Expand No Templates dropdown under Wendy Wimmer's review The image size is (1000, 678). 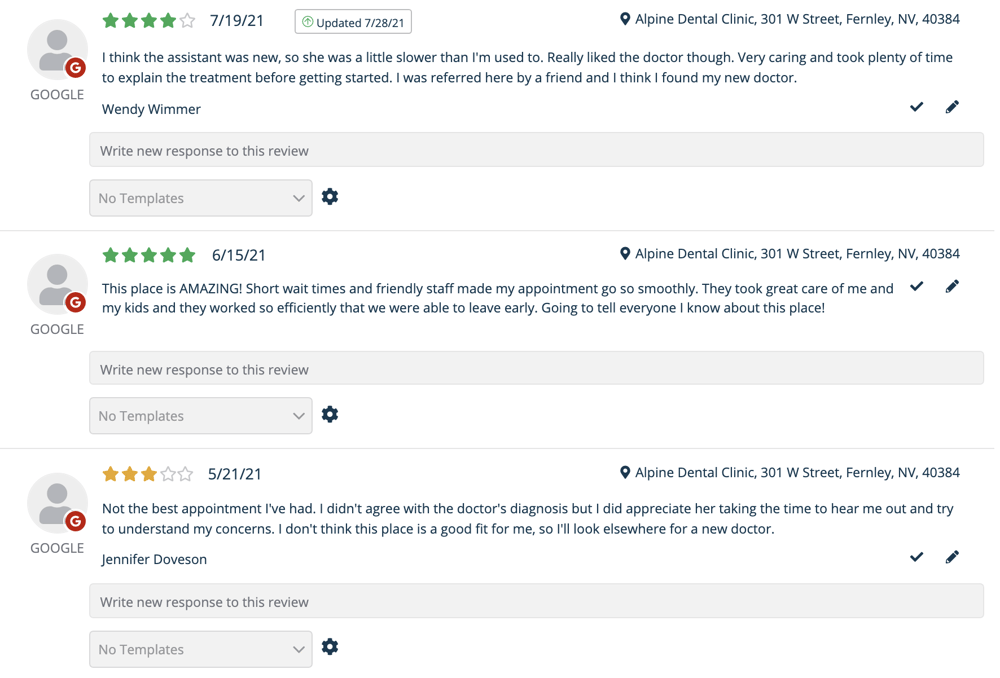[201, 198]
